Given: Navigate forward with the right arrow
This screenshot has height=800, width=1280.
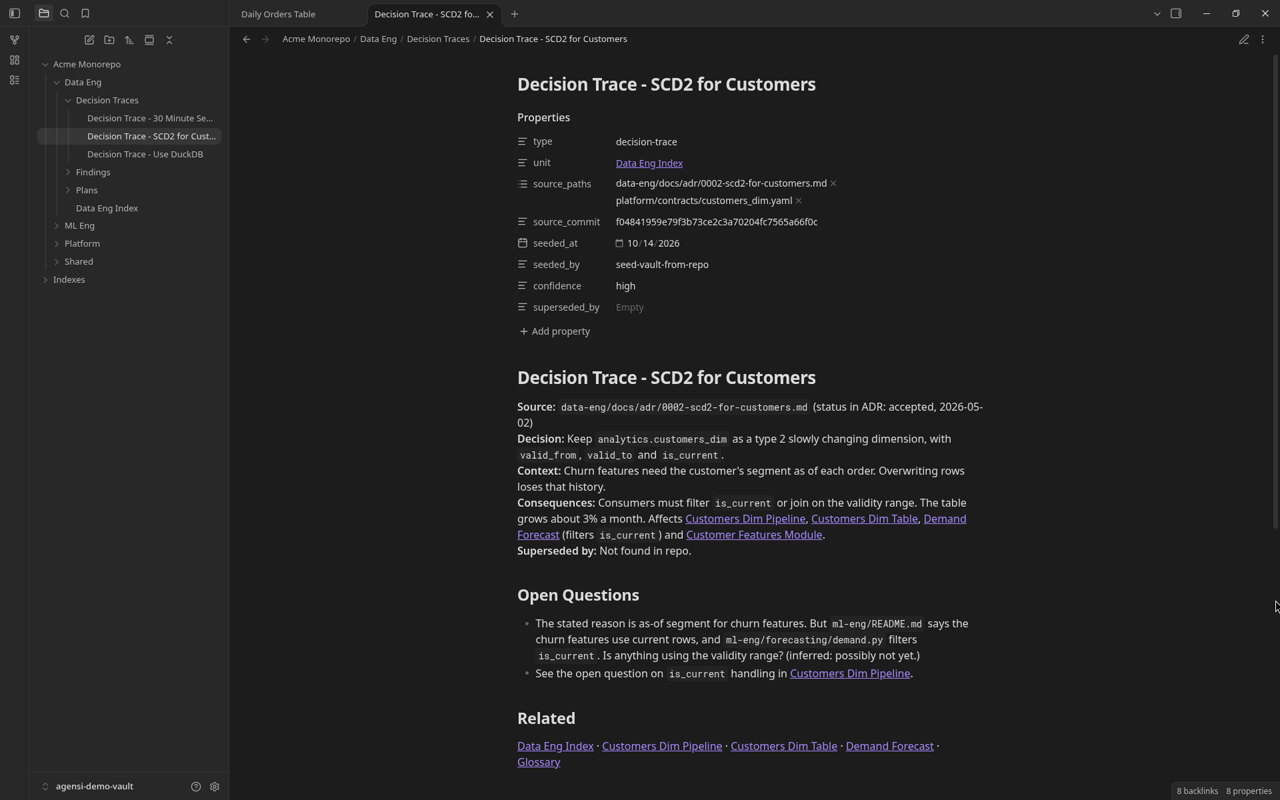Looking at the screenshot, I should coord(265,39).
